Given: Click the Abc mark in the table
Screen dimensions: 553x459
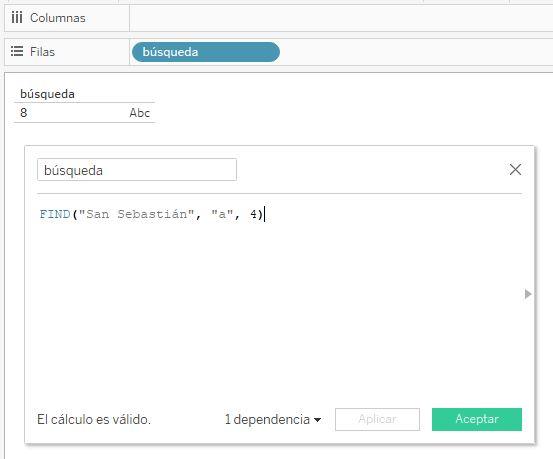Looking at the screenshot, I should (x=140, y=113).
